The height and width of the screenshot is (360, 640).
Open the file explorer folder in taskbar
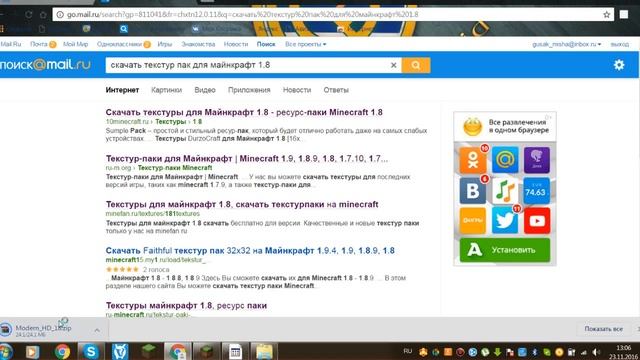(x=264, y=351)
